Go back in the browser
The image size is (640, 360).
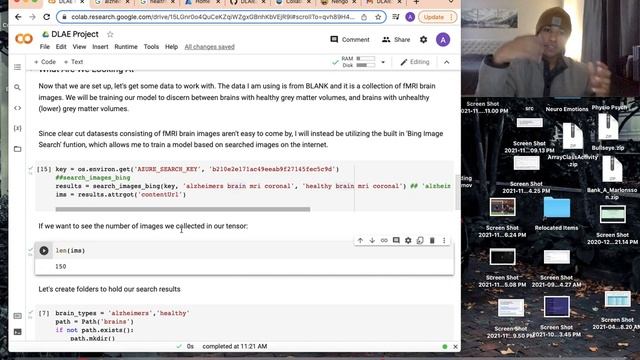pos(18,17)
